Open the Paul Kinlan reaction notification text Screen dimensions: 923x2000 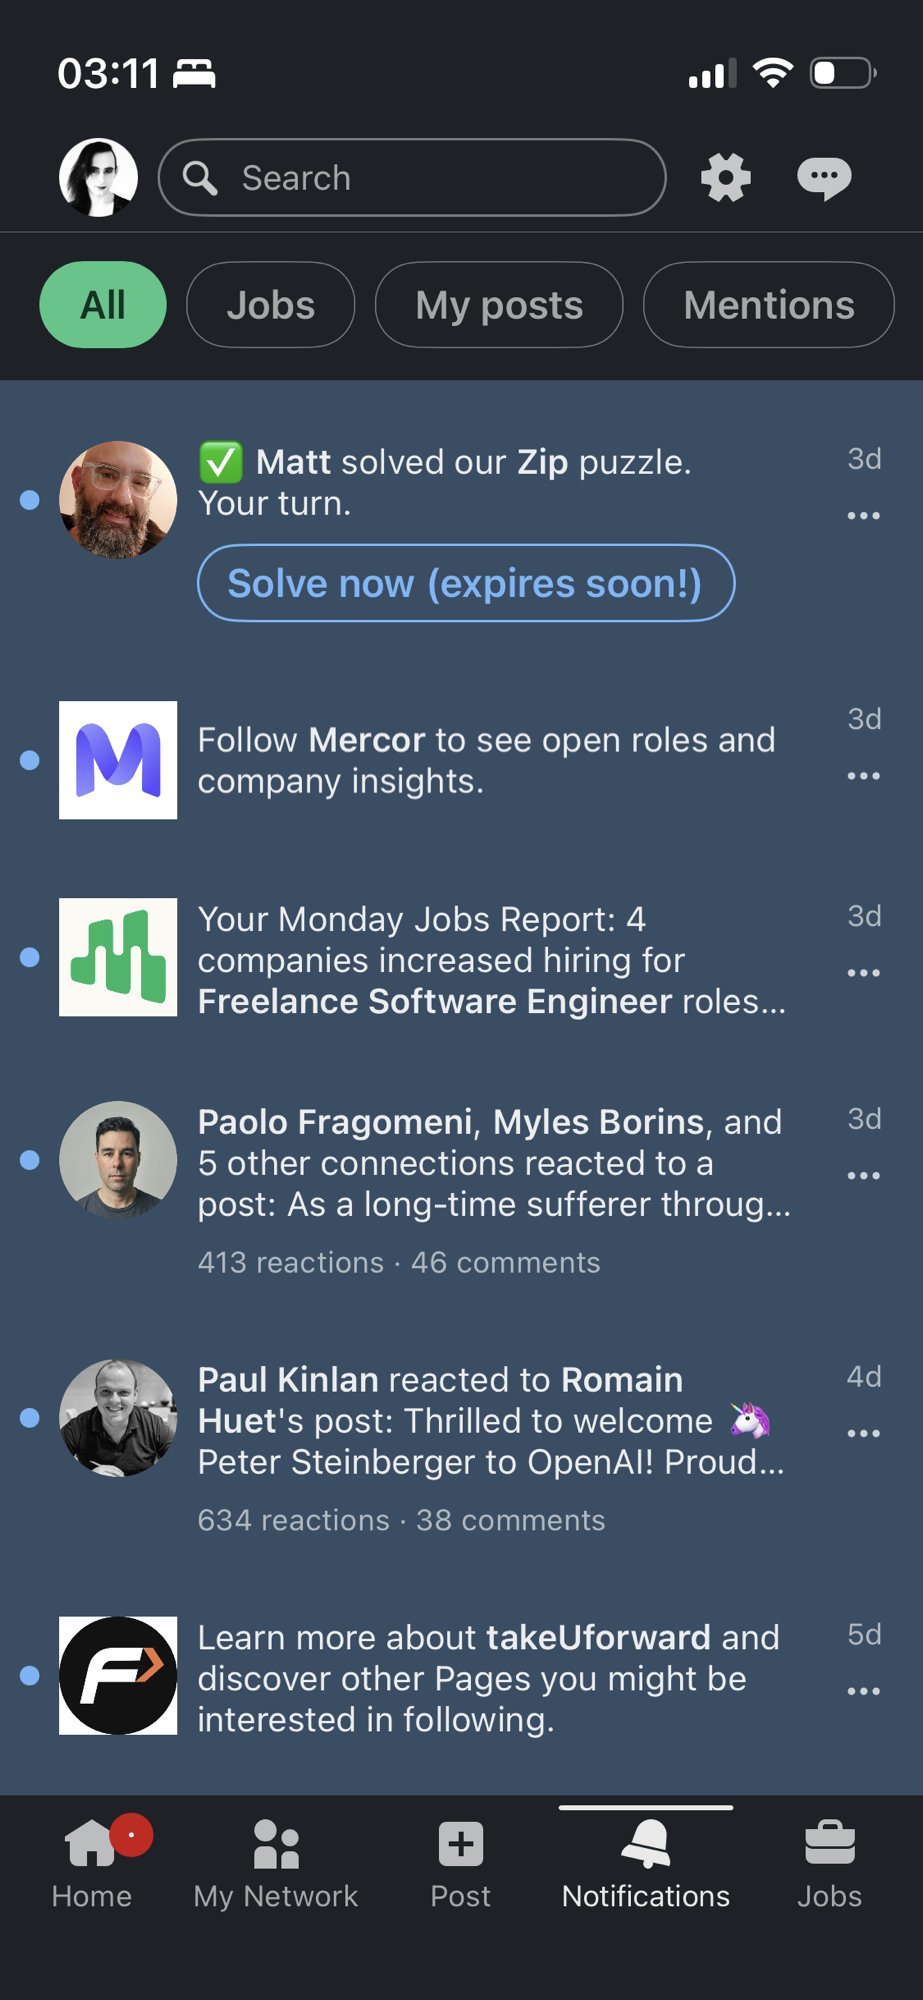(490, 1421)
